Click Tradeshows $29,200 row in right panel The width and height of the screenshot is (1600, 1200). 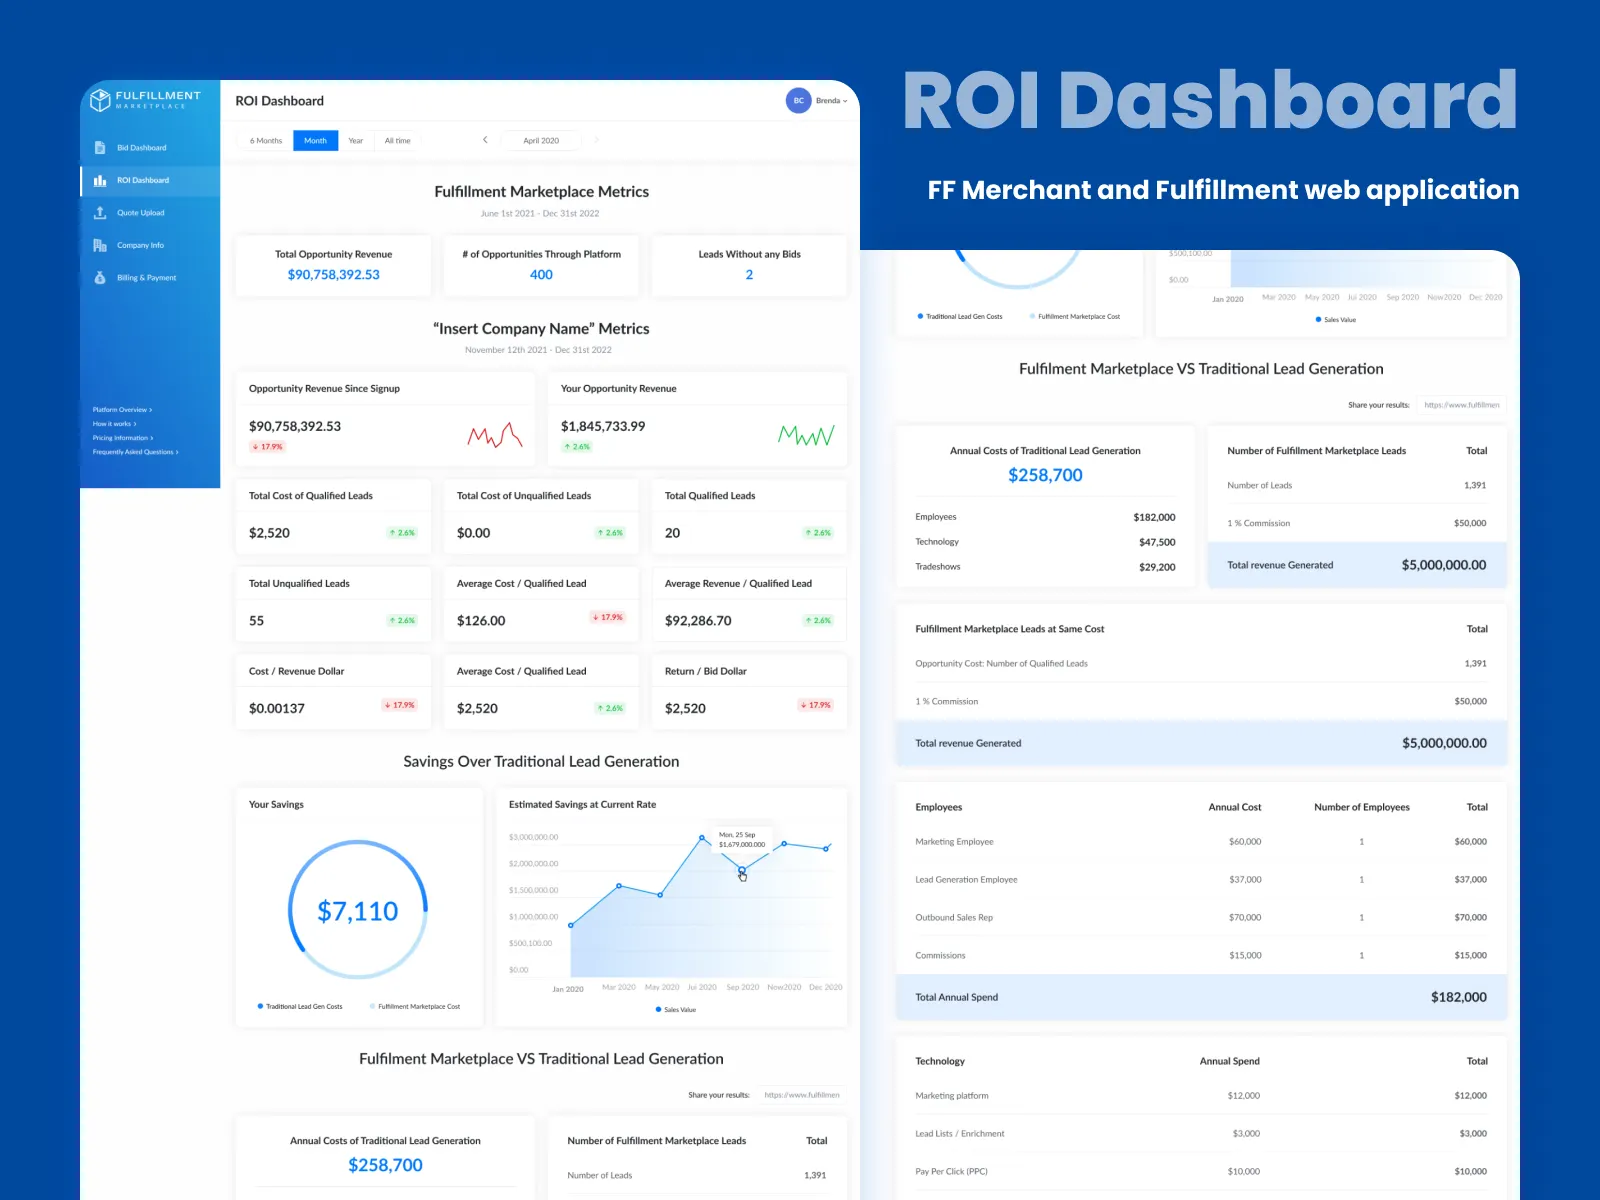[x=1045, y=567]
